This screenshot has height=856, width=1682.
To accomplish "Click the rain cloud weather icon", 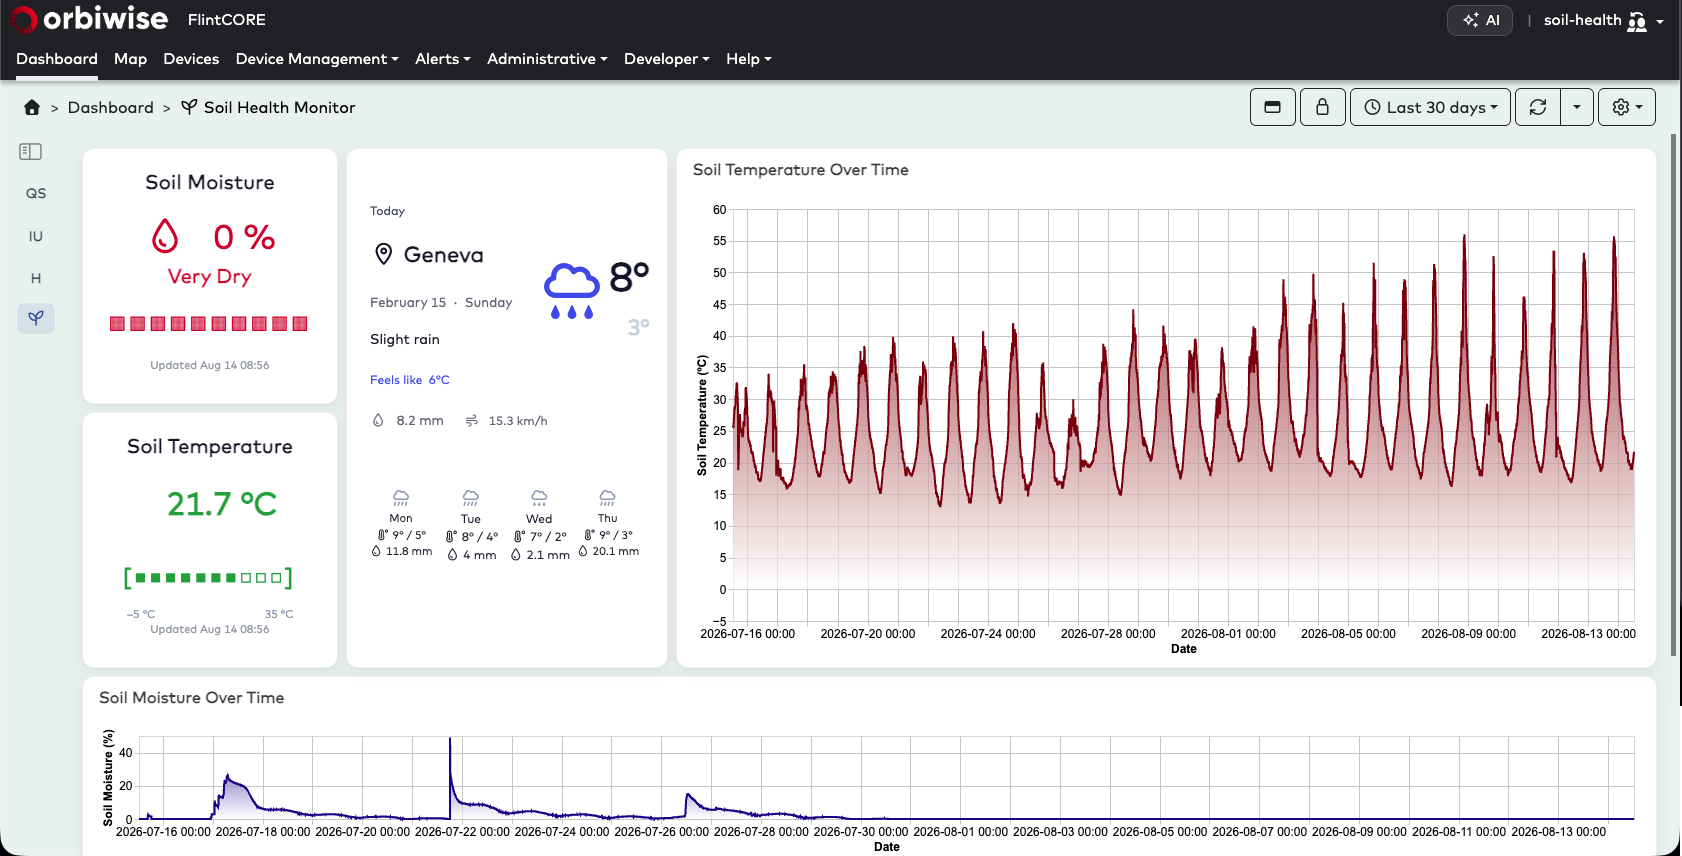I will (572, 291).
